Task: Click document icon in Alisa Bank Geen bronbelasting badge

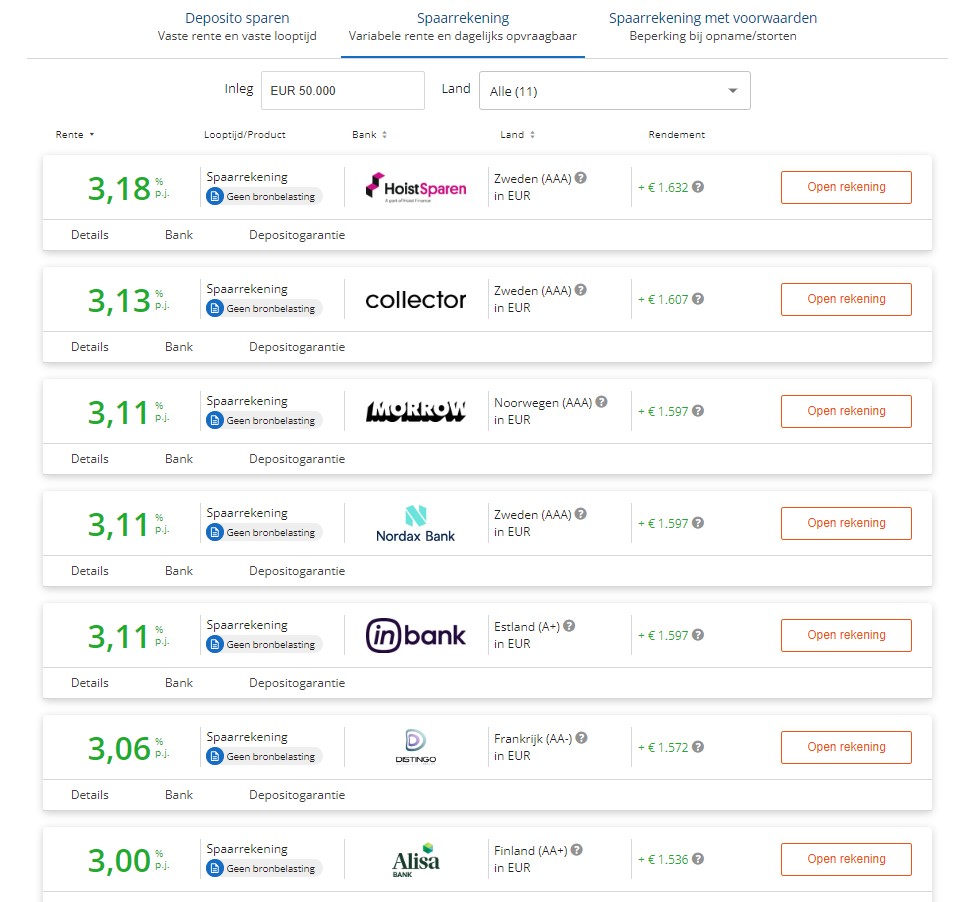Action: 214,869
